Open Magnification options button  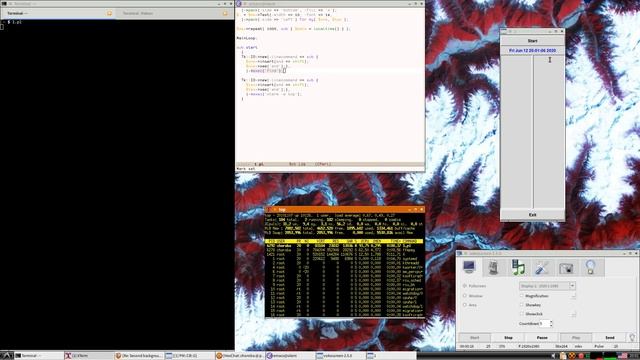coord(573,296)
